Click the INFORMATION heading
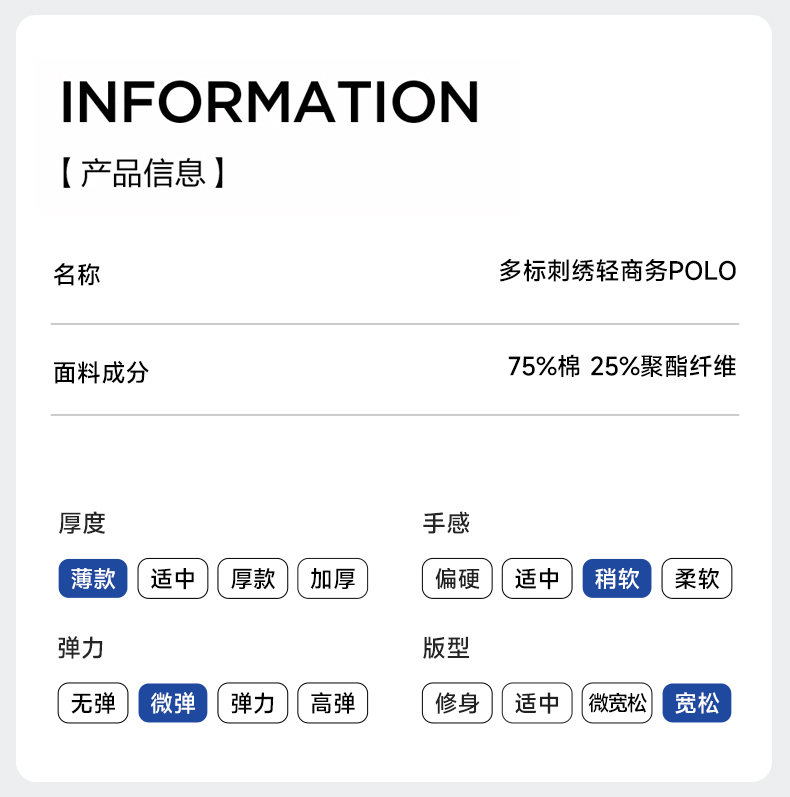The image size is (790, 797). [270, 101]
